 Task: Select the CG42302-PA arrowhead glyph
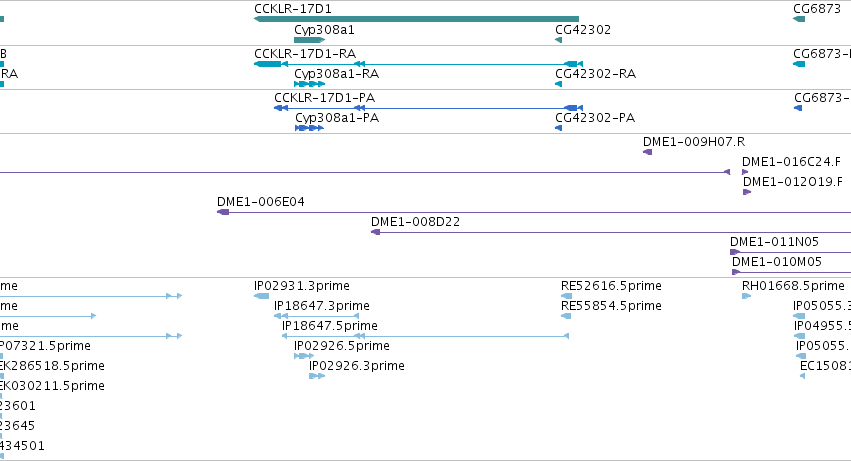(x=558, y=128)
